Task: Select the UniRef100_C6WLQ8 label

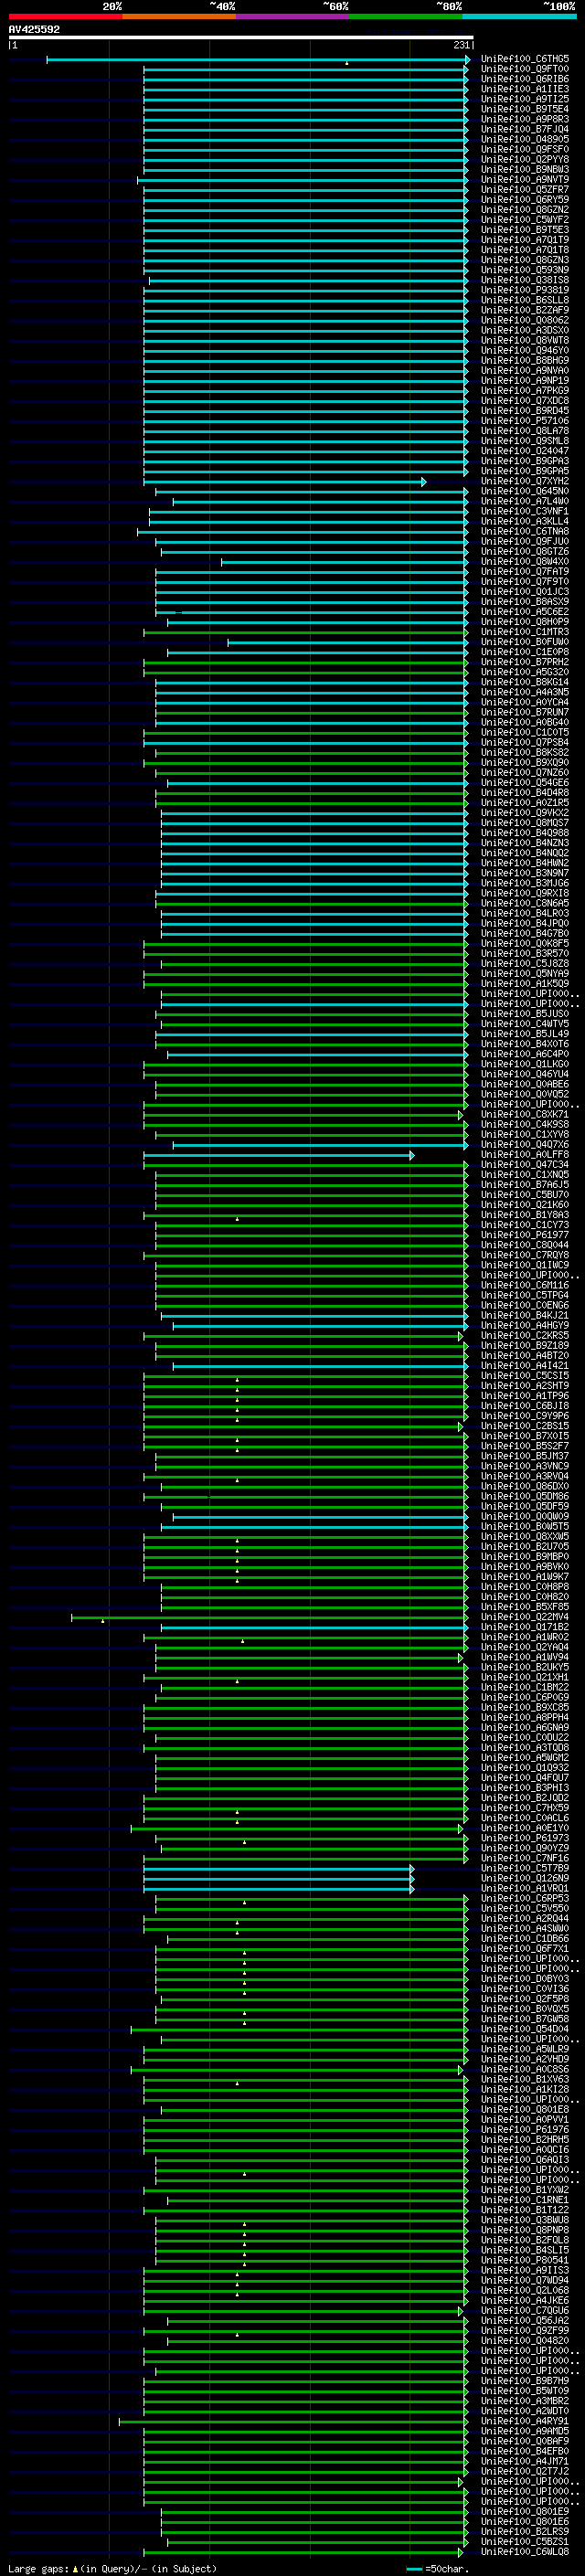Action: tap(525, 2551)
